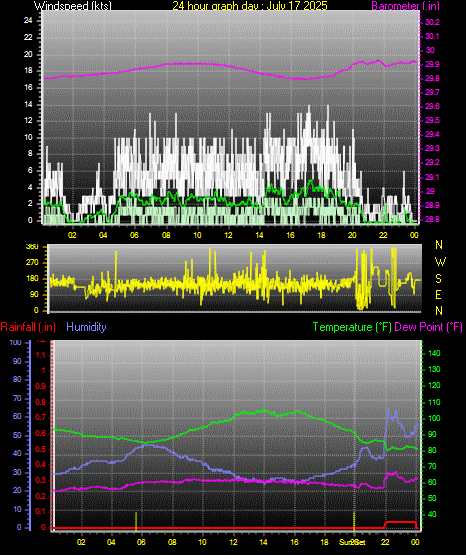Click the "14" windspeed scale value
466x555 pixels.
(28, 104)
